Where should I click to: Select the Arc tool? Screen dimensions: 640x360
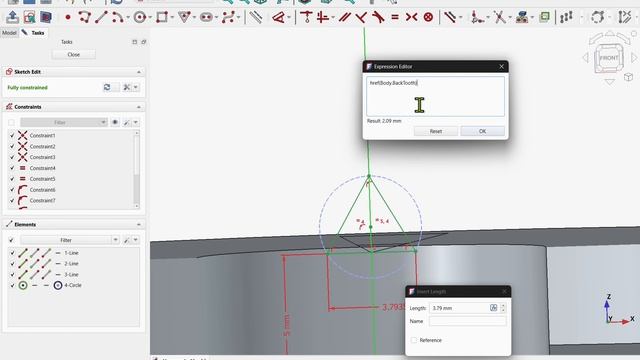[x=118, y=17]
